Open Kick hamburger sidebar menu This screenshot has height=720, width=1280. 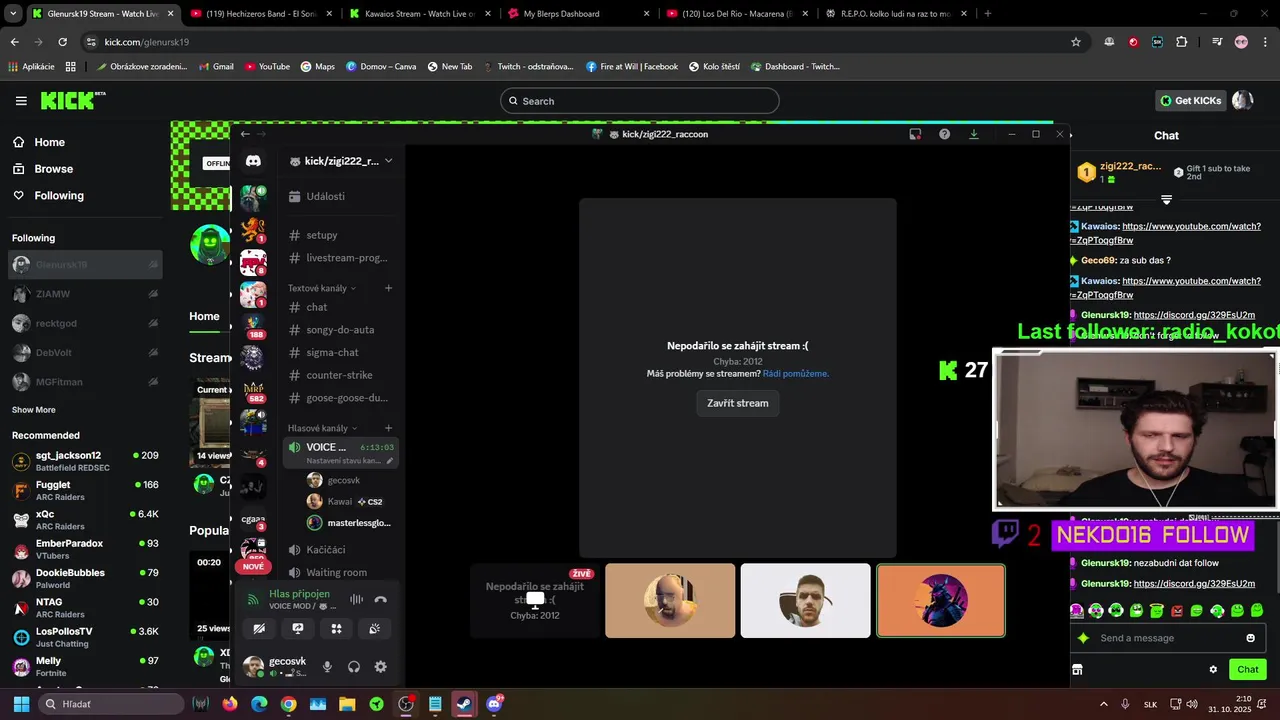click(21, 101)
